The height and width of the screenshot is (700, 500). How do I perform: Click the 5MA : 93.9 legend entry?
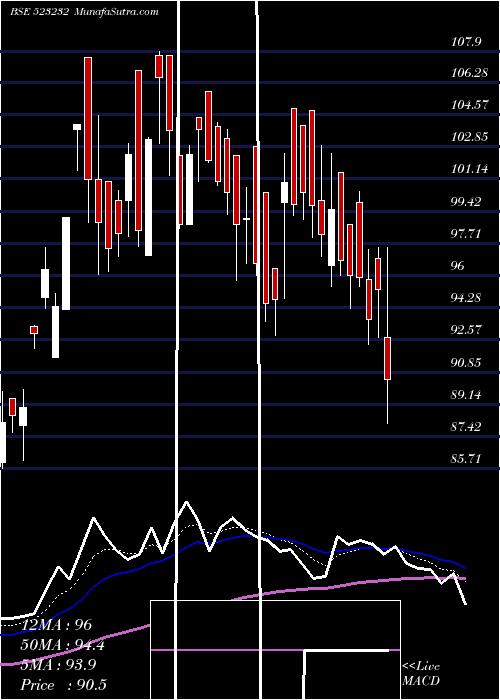[x=58, y=665]
